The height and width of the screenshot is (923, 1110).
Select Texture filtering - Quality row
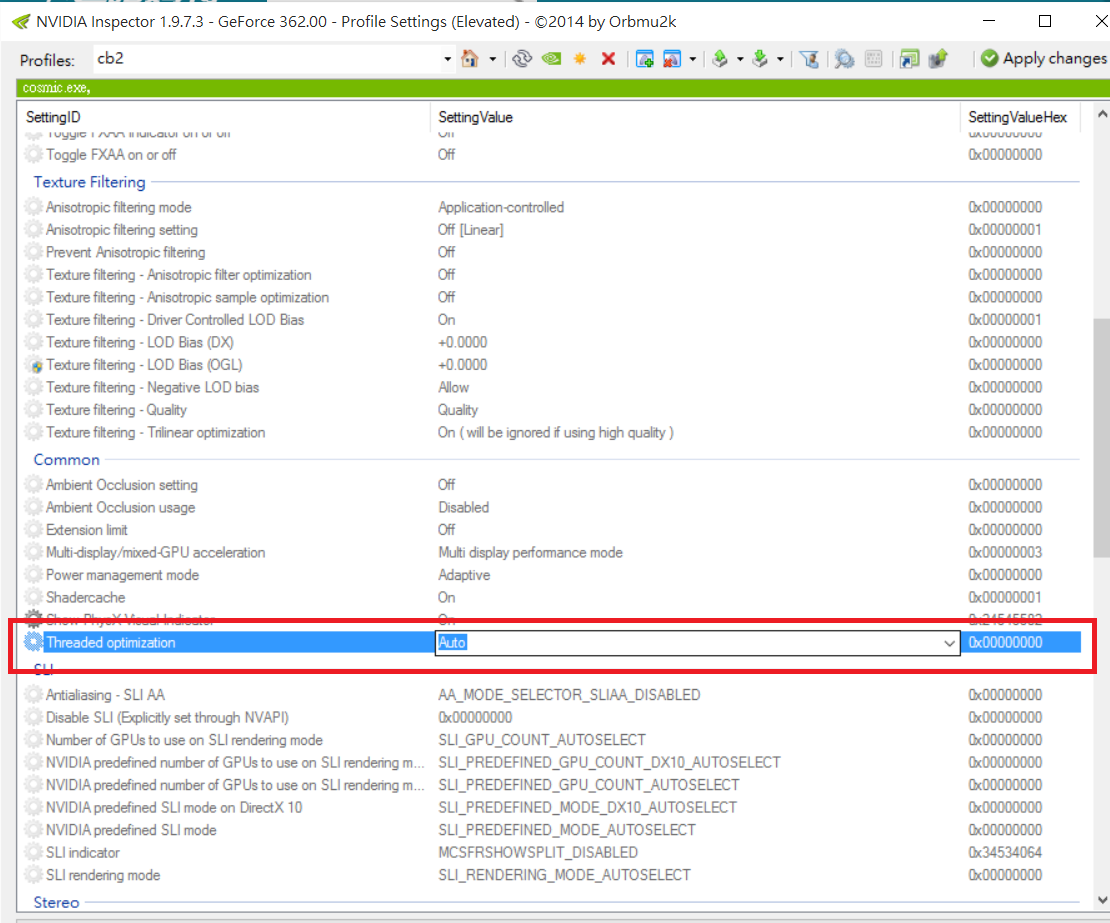point(551,411)
